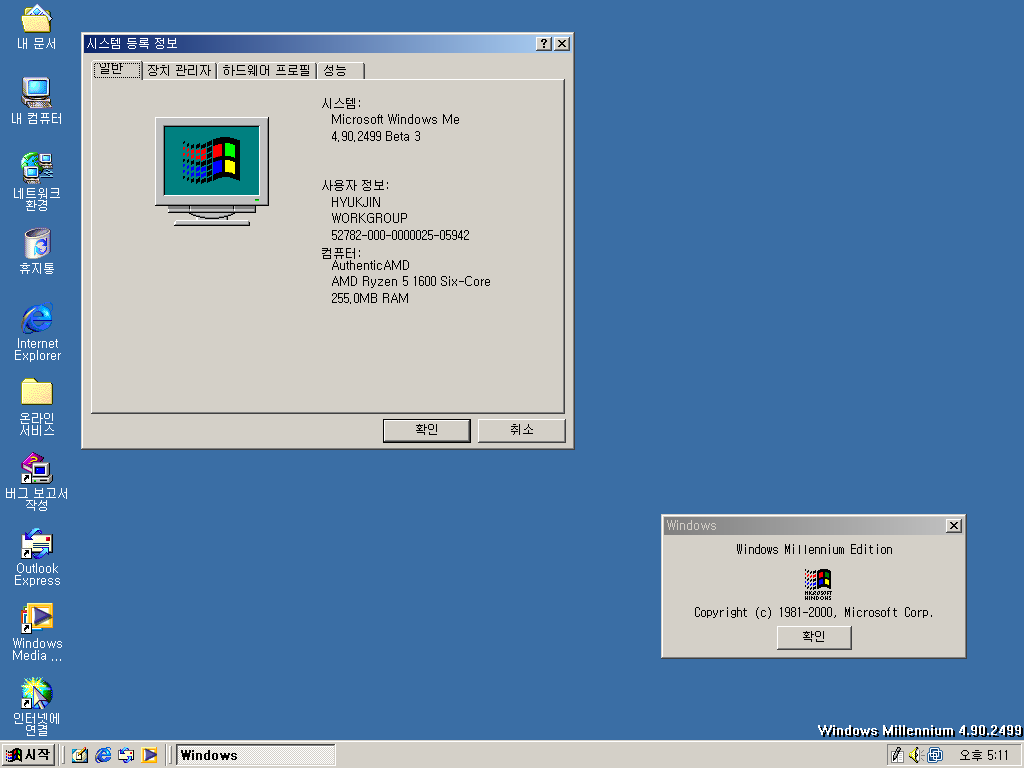Click Show Desktop quick launch icon
Viewport: 1024px width, 768px height.
80,755
